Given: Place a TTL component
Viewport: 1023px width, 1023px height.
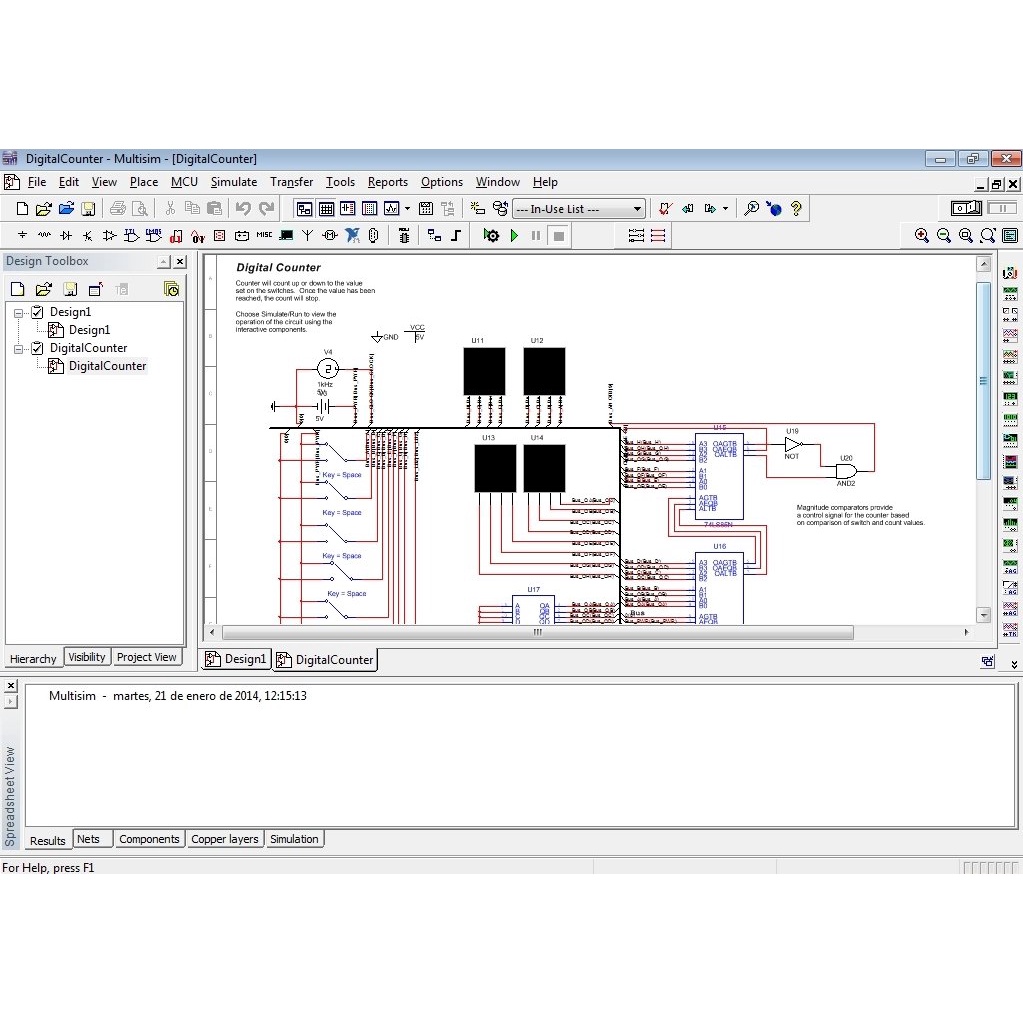Looking at the screenshot, I should (x=133, y=235).
